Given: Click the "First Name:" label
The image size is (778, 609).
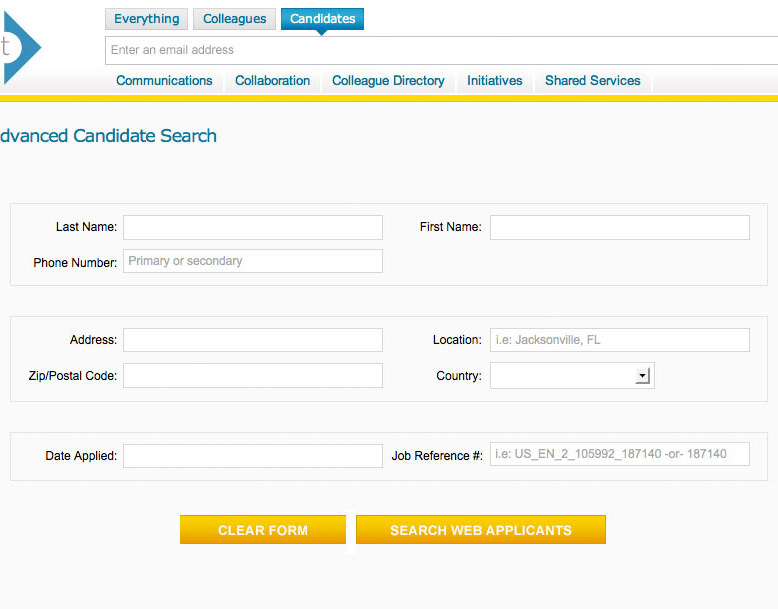Looking at the screenshot, I should tap(451, 227).
